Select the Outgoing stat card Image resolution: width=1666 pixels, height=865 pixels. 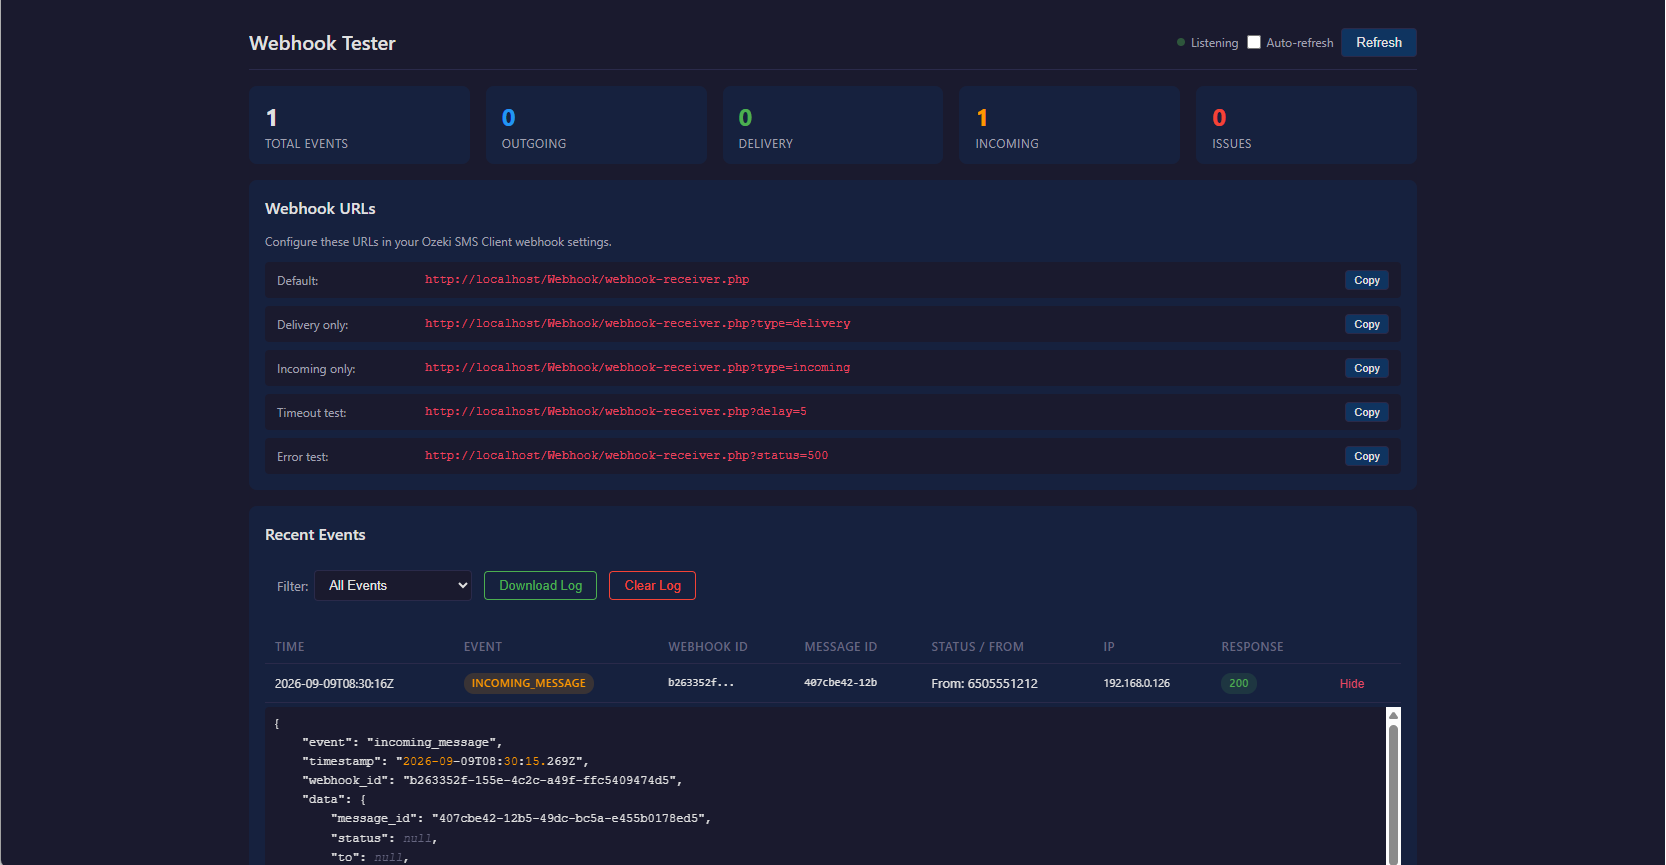(x=596, y=125)
